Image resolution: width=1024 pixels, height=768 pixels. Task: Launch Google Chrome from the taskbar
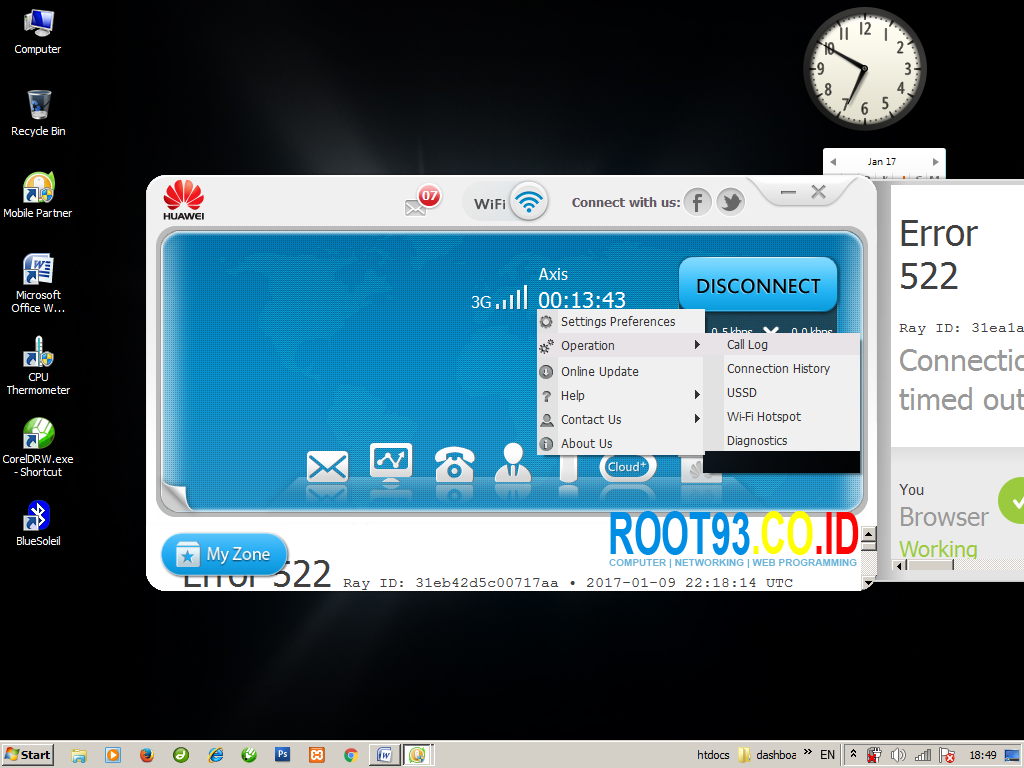tap(351, 756)
